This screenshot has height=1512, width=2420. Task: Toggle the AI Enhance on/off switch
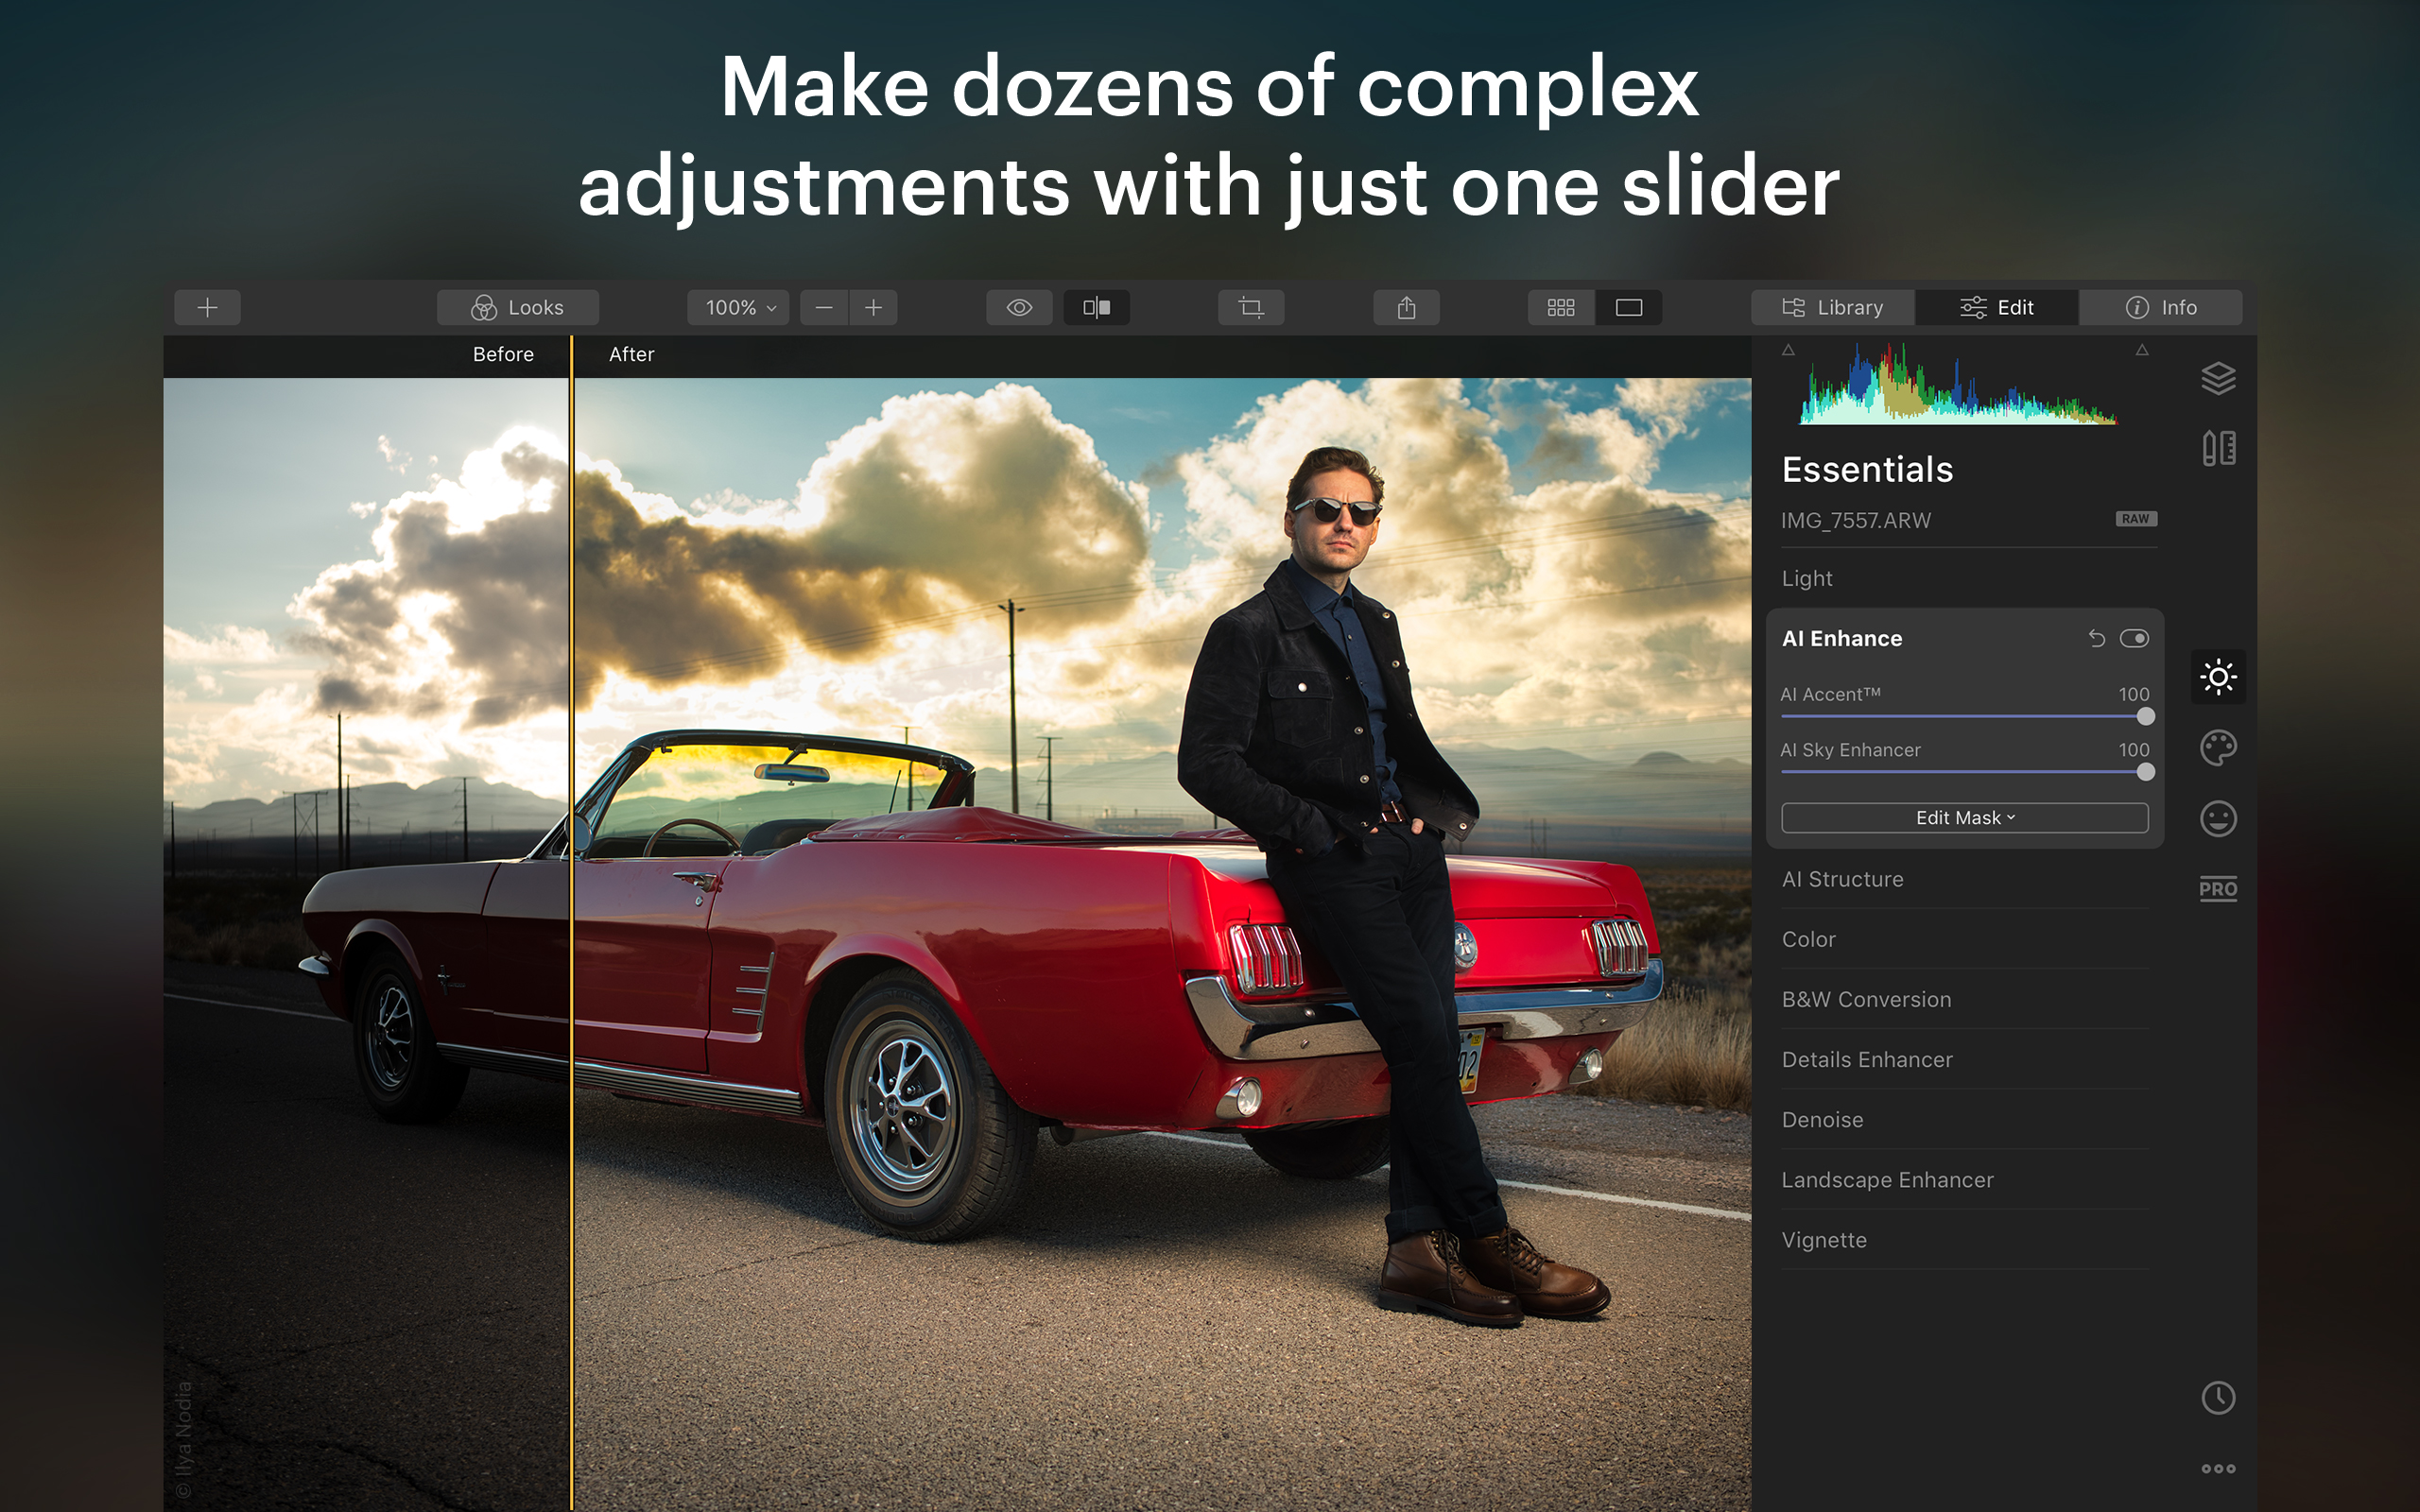point(2133,638)
